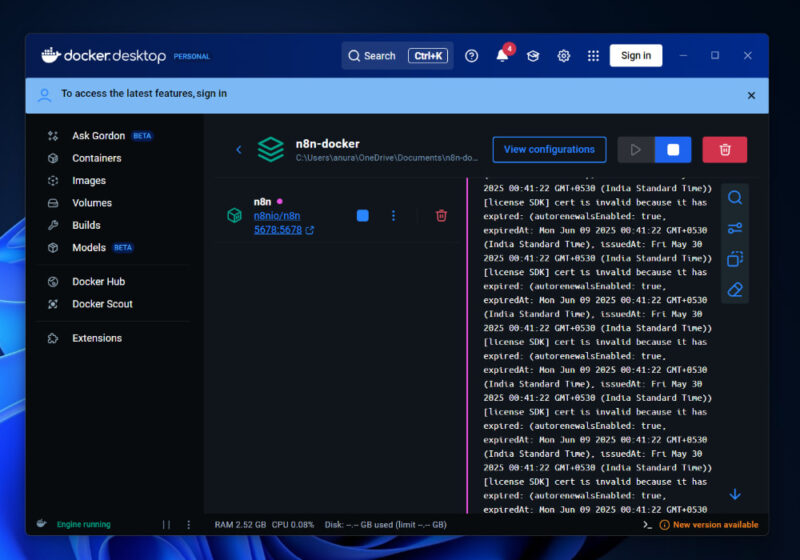Stop the n8n-docker stack
The image size is (800, 560).
coord(673,149)
